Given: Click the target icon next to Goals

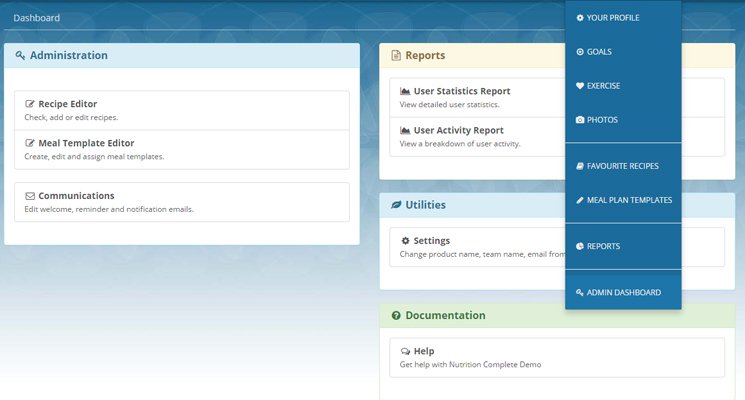Looking at the screenshot, I should coord(580,52).
